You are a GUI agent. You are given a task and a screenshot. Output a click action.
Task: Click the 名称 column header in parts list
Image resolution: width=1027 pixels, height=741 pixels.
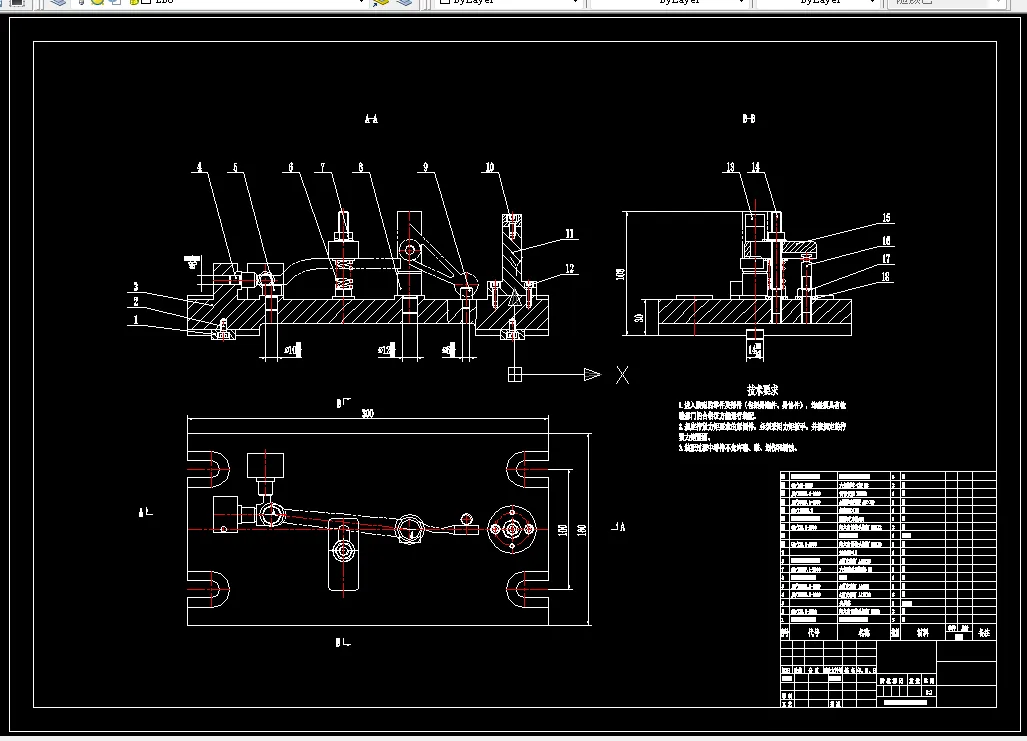[x=864, y=633]
